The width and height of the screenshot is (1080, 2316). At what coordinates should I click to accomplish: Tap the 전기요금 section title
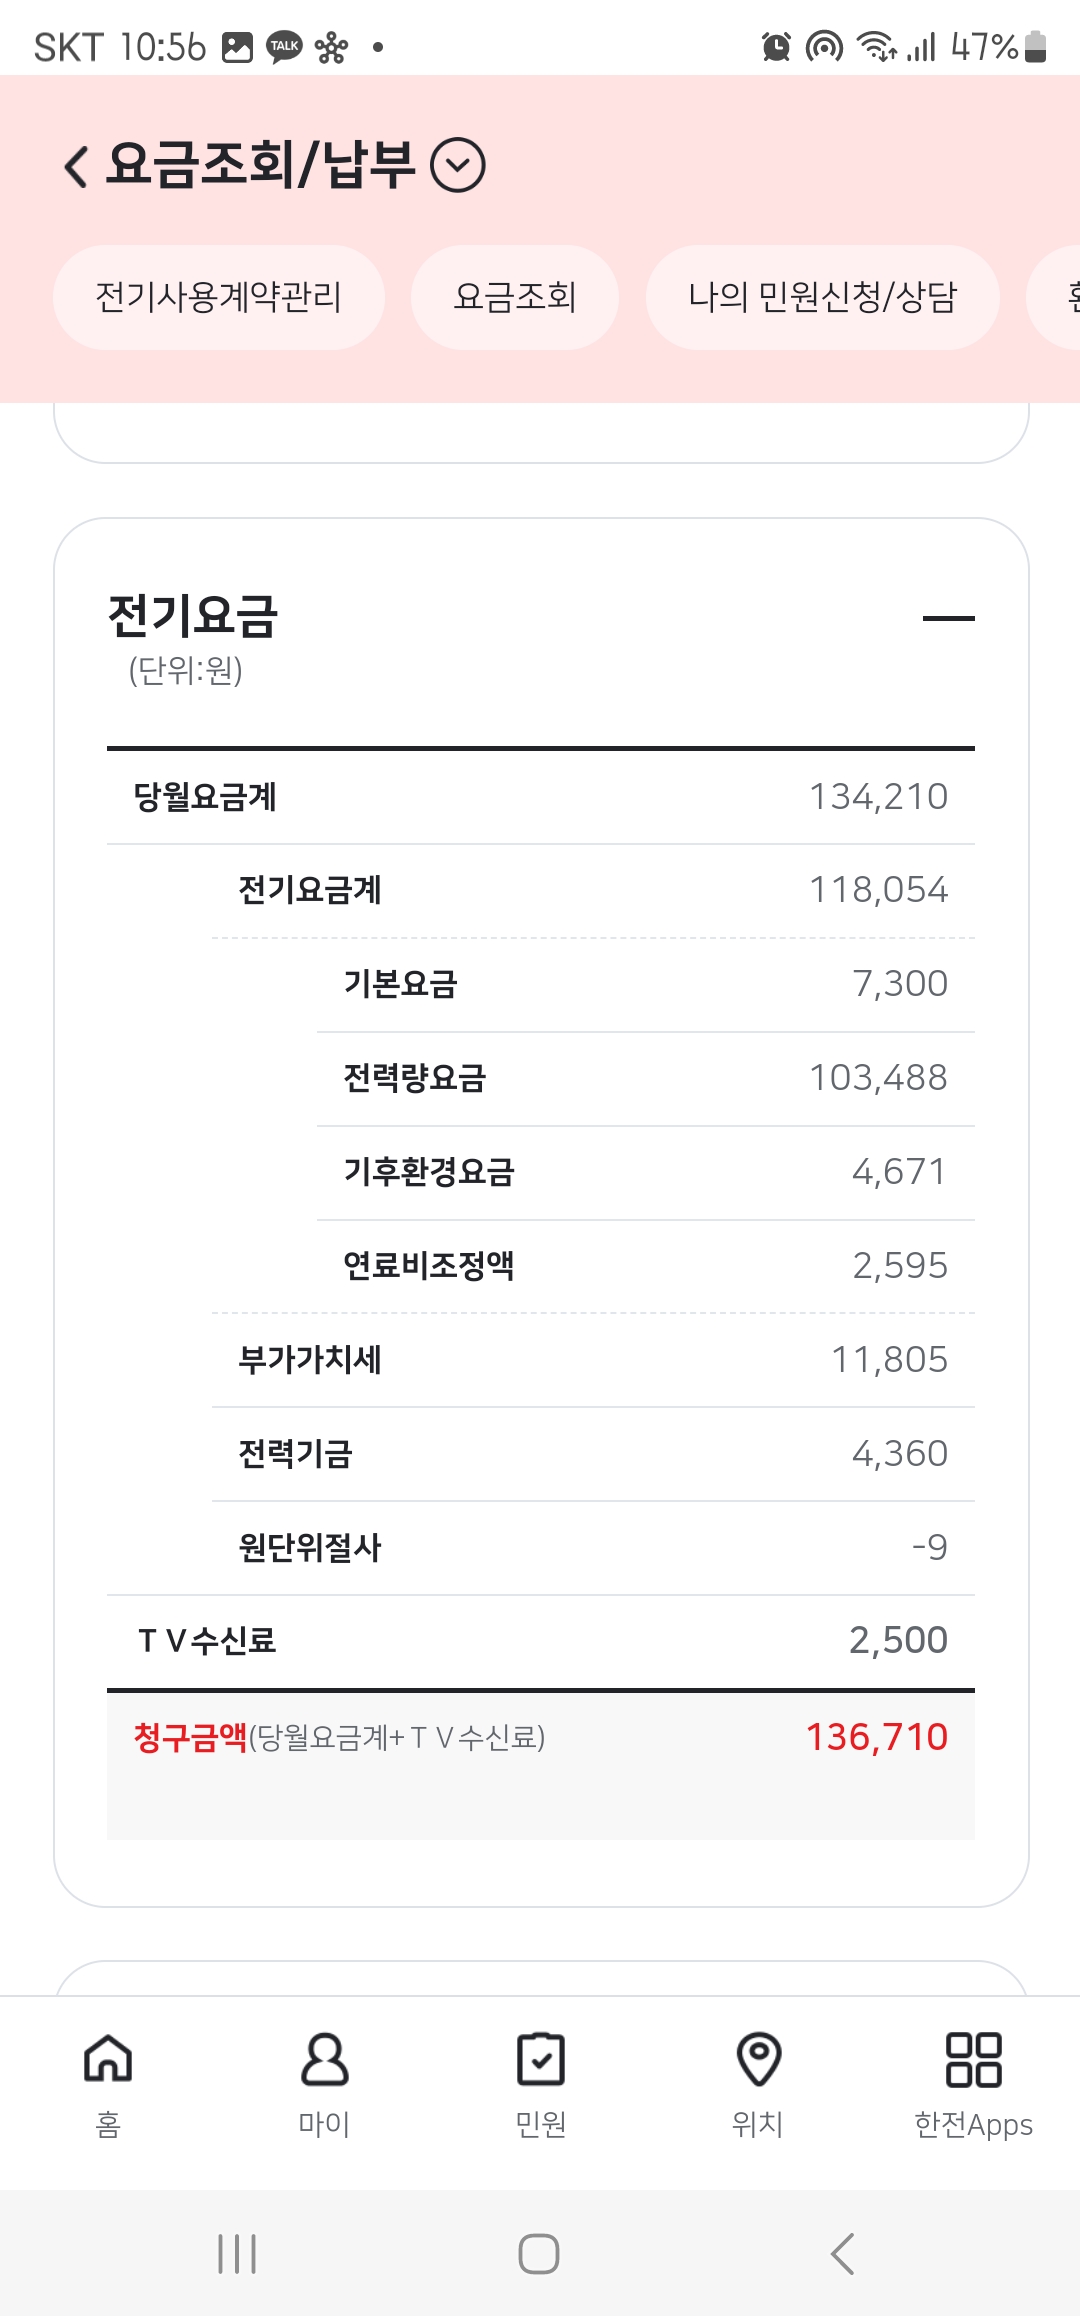pos(193,616)
